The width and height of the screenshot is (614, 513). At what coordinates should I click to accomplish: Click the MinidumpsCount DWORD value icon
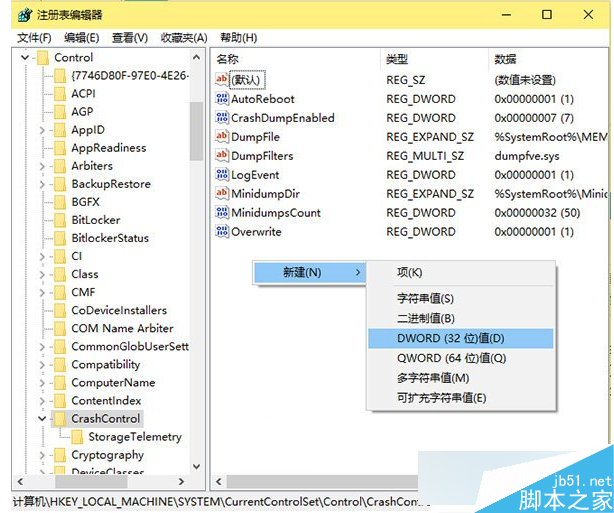coord(222,212)
